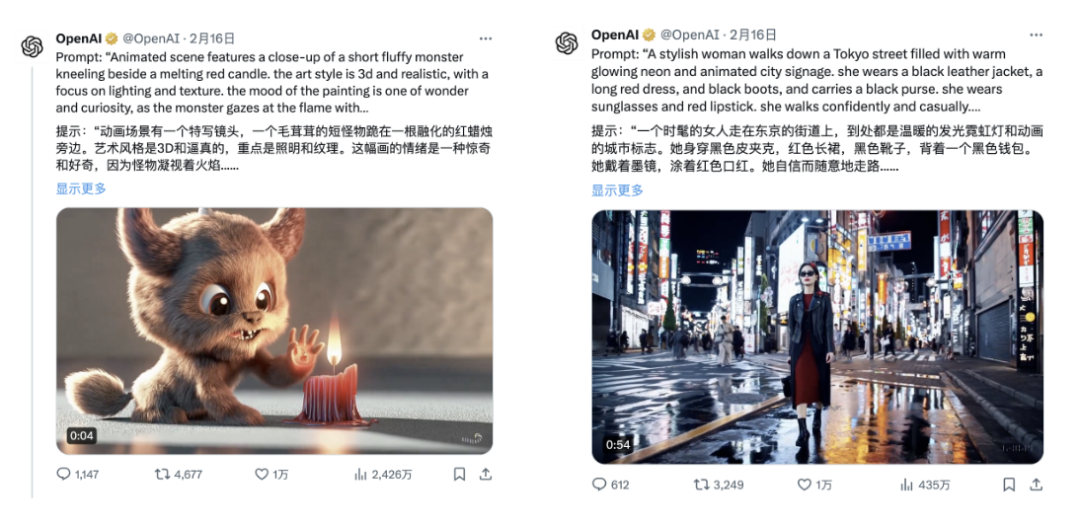This screenshot has height=523, width=1080.
Task: Open view stats on monster candle tweet
Action: 361,474
